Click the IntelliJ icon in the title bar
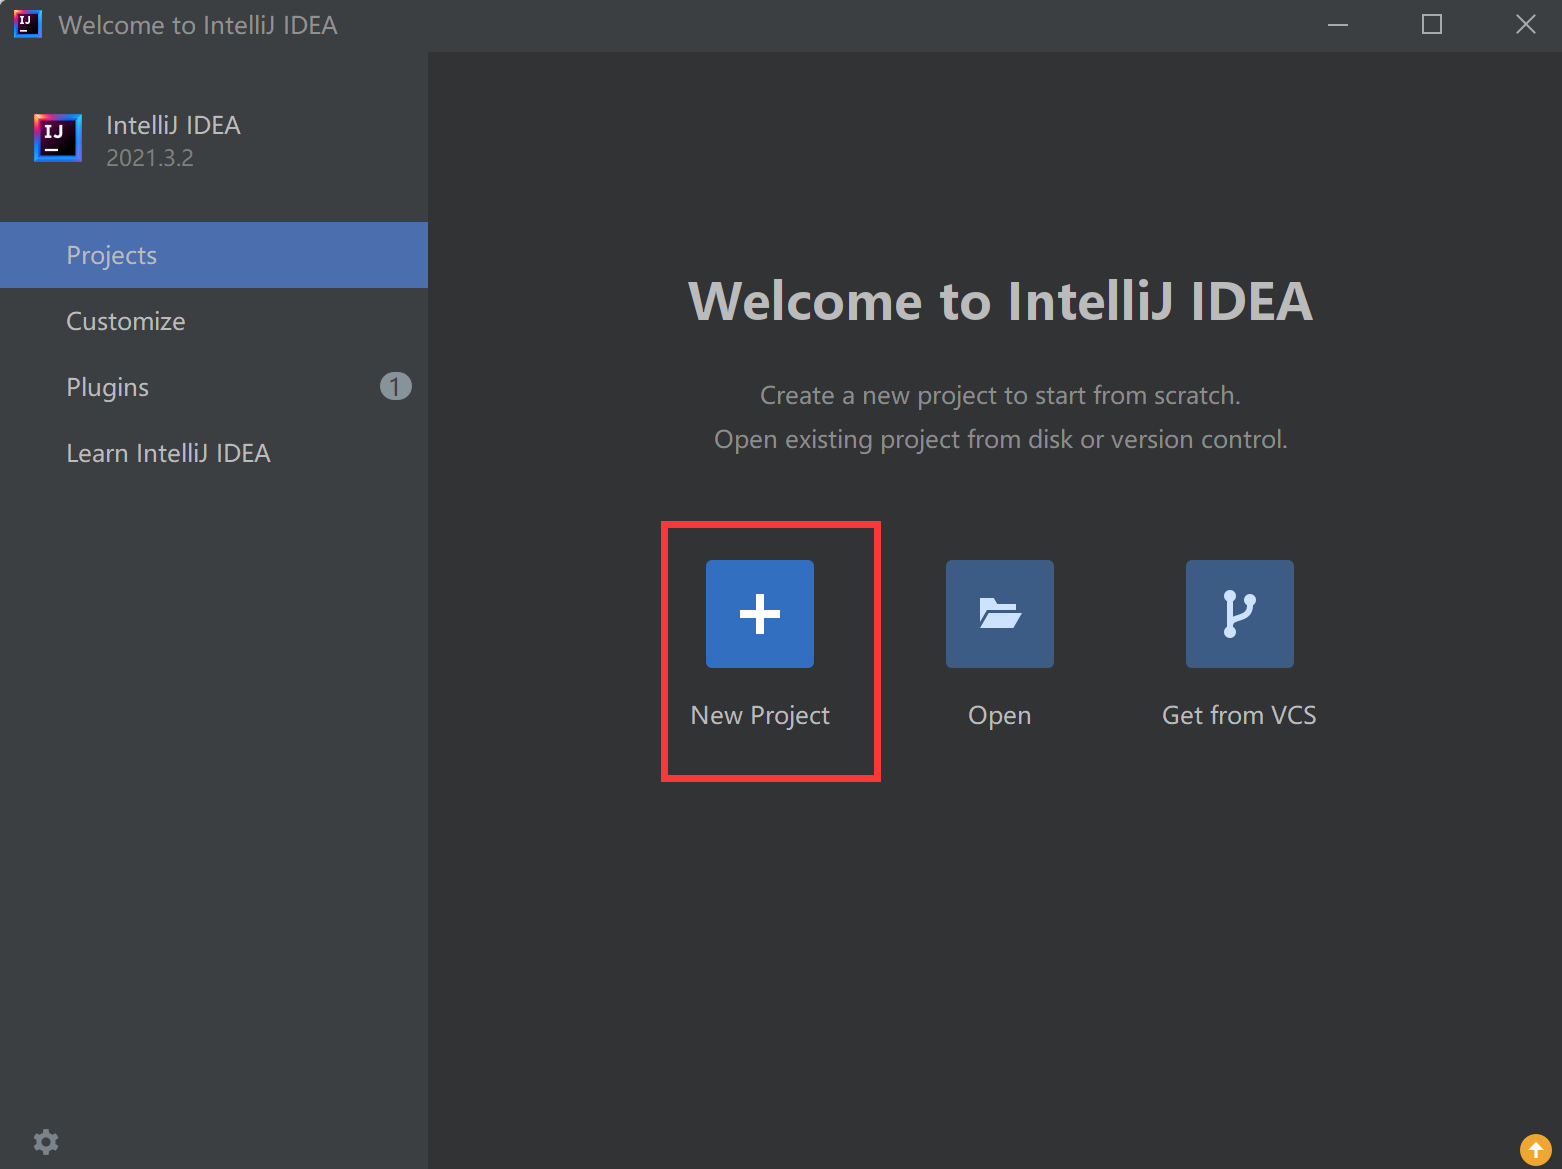Image resolution: width=1562 pixels, height=1169 pixels. [x=27, y=24]
